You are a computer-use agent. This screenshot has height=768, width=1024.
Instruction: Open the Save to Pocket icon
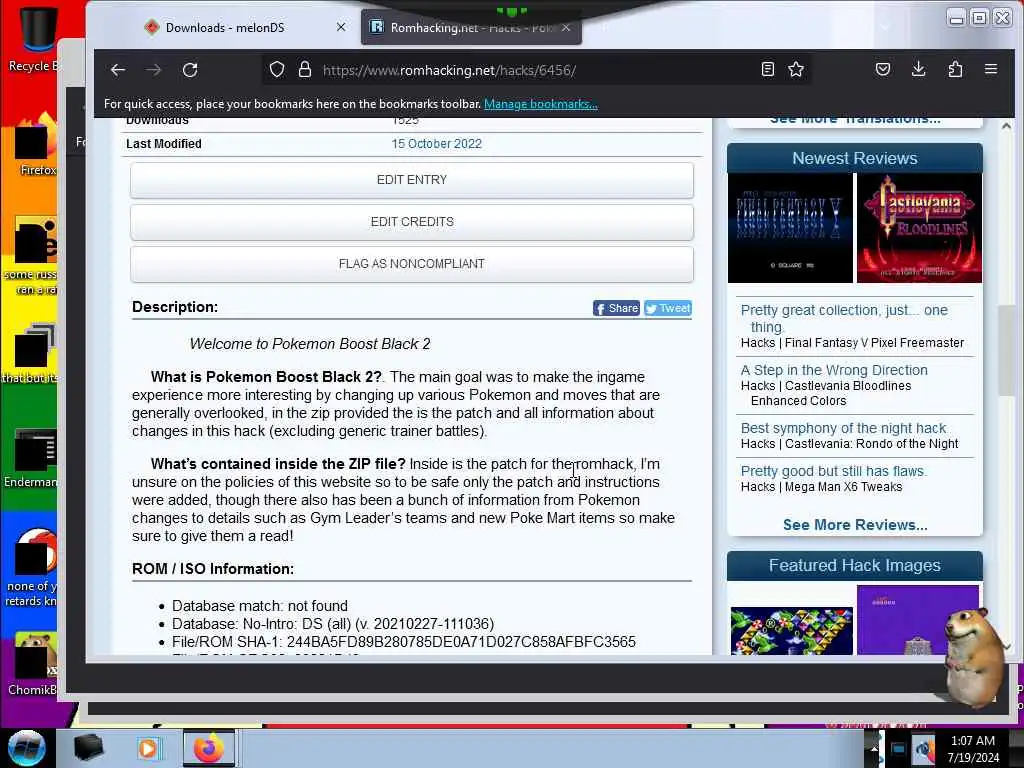(x=883, y=69)
